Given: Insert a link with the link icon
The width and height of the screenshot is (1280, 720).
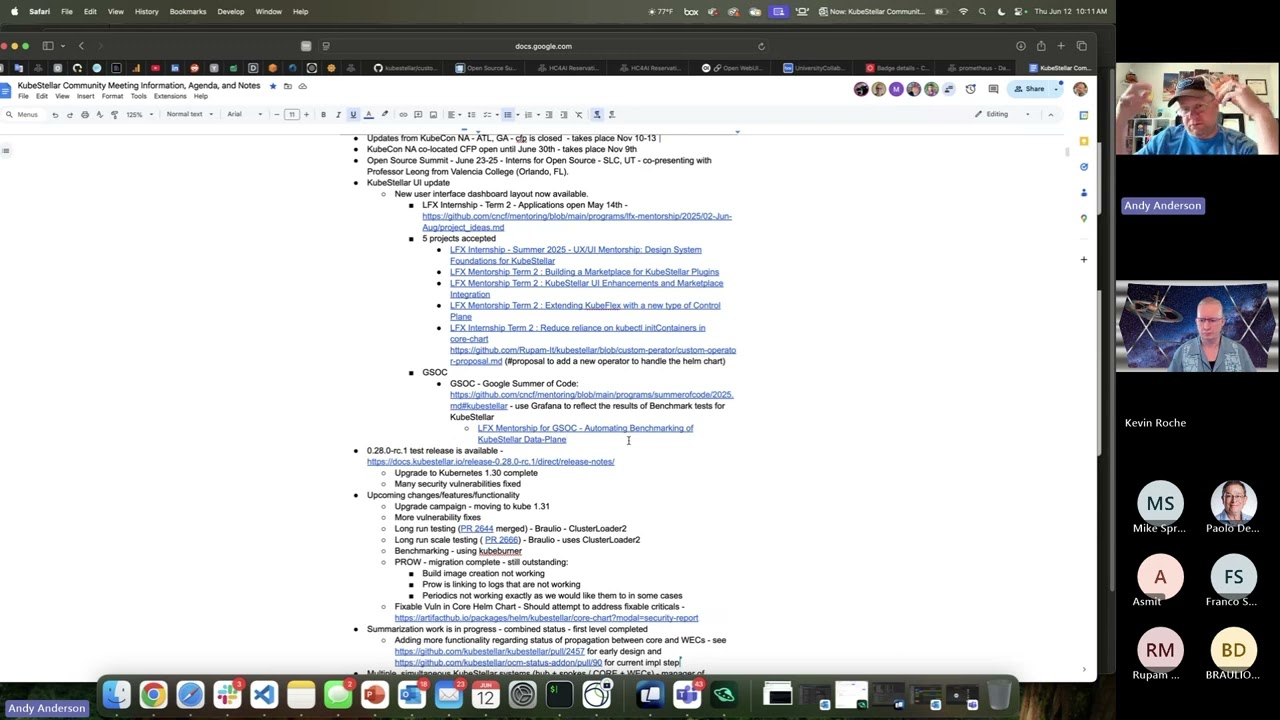Looking at the screenshot, I should [403, 114].
